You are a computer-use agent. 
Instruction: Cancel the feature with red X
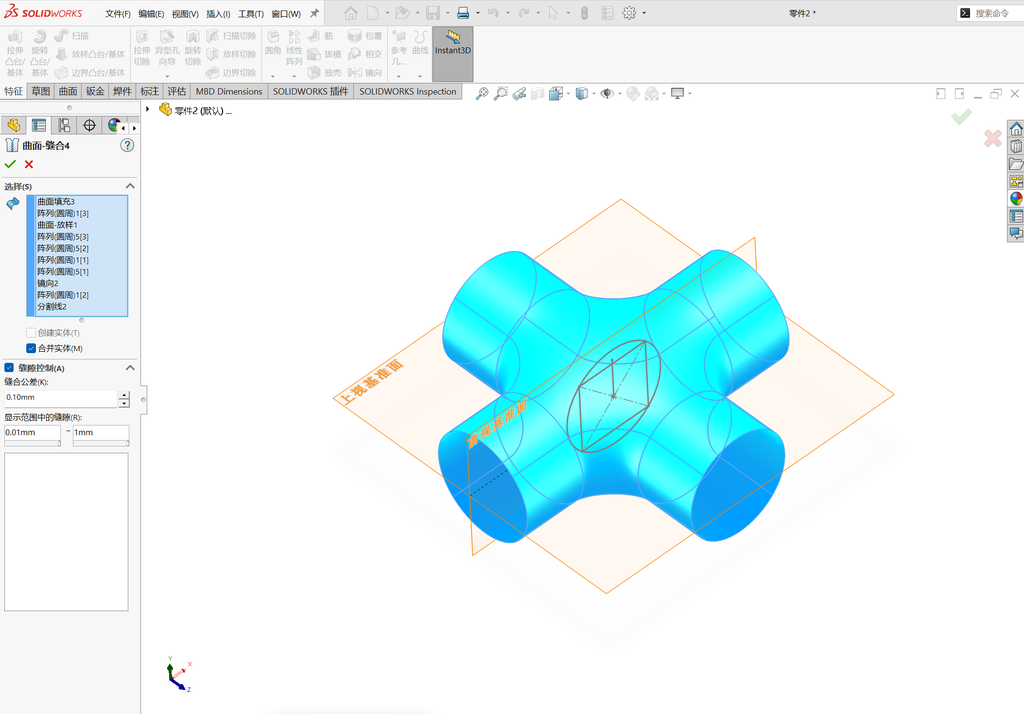coord(29,164)
